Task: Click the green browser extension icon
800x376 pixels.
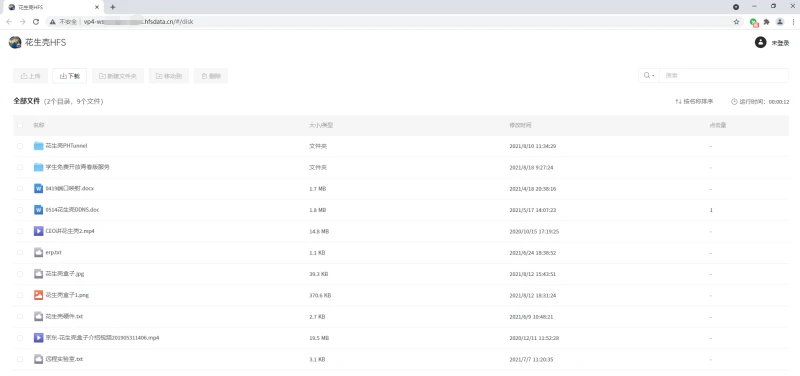Action: [754, 22]
